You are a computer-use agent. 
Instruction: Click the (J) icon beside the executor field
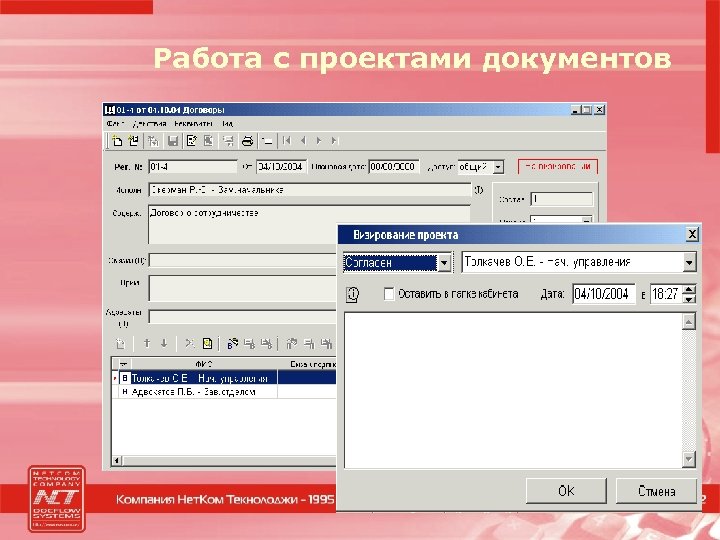click(478, 190)
